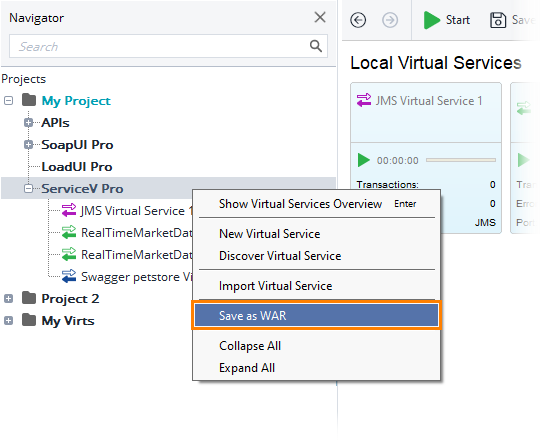Select the My Project folder icon
Screen dimensions: 541x441
[29, 100]
